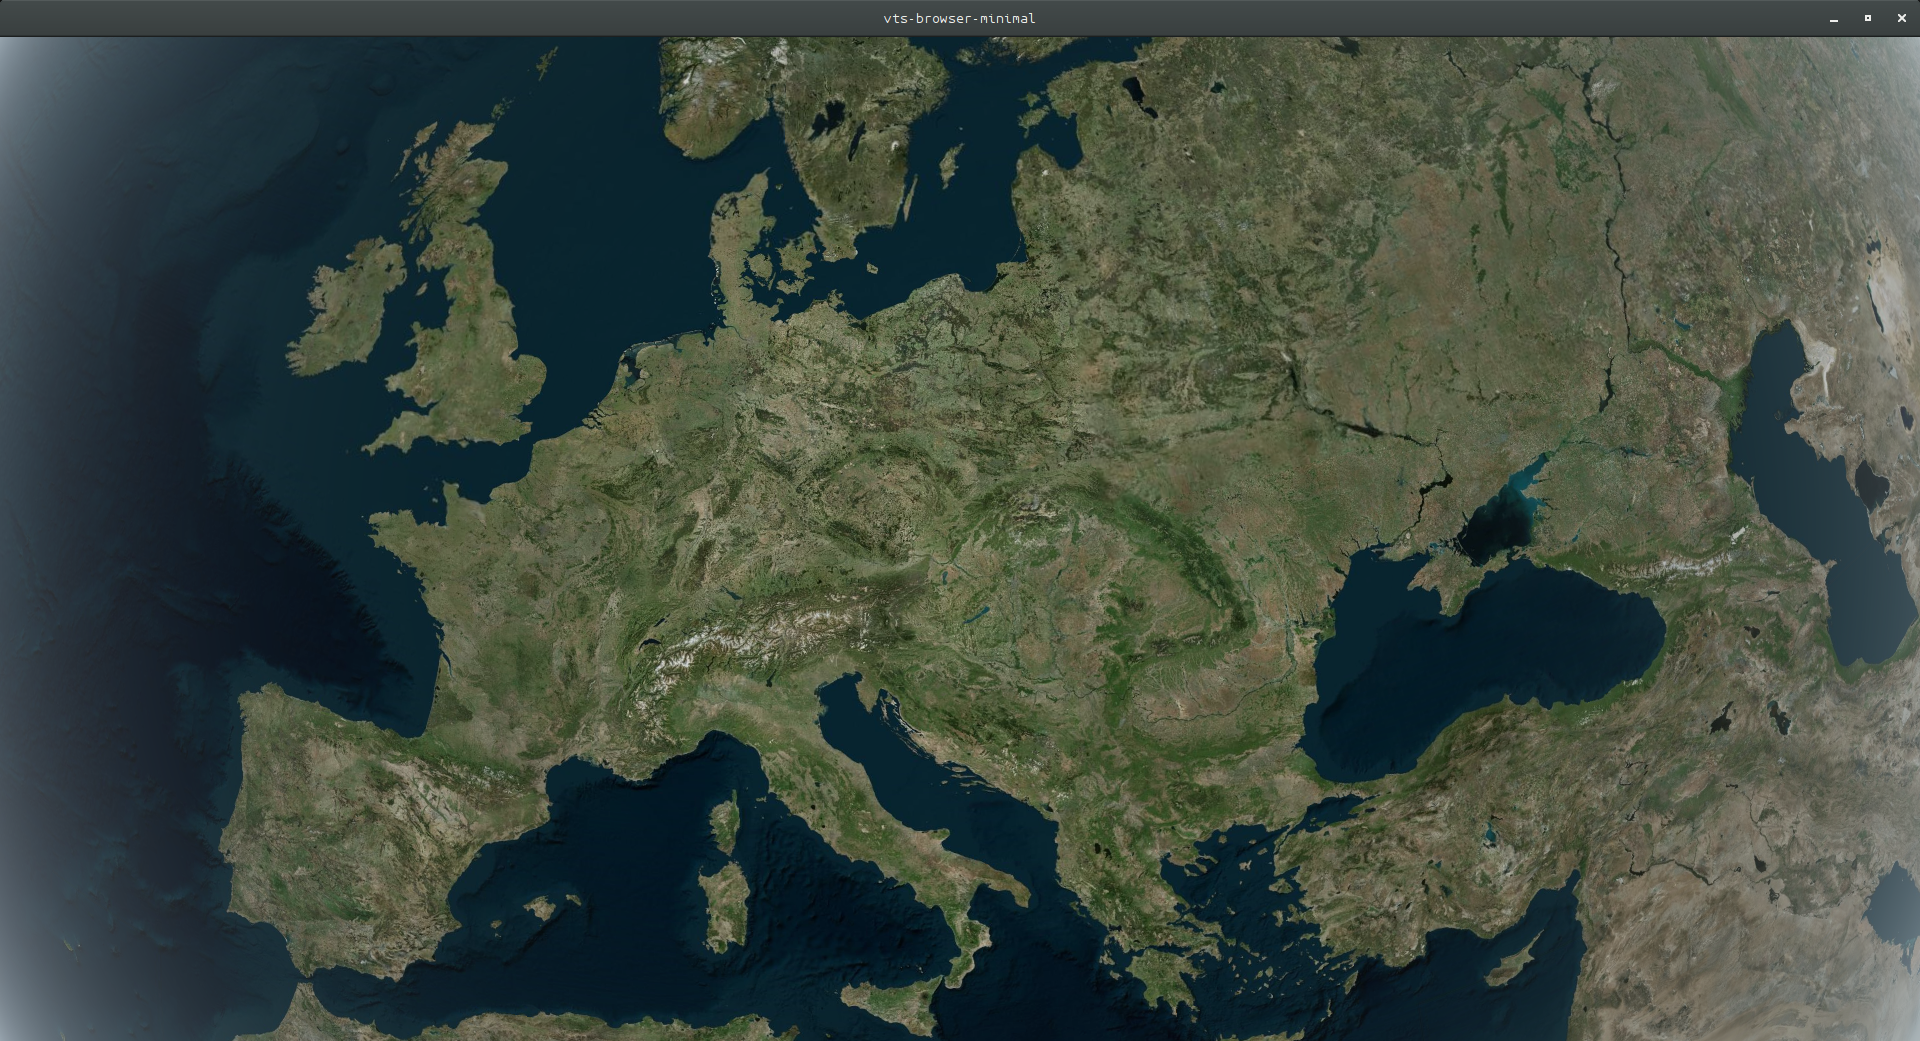The image size is (1920, 1041).
Task: Close the vts-browser-minimal window
Action: tap(1902, 18)
